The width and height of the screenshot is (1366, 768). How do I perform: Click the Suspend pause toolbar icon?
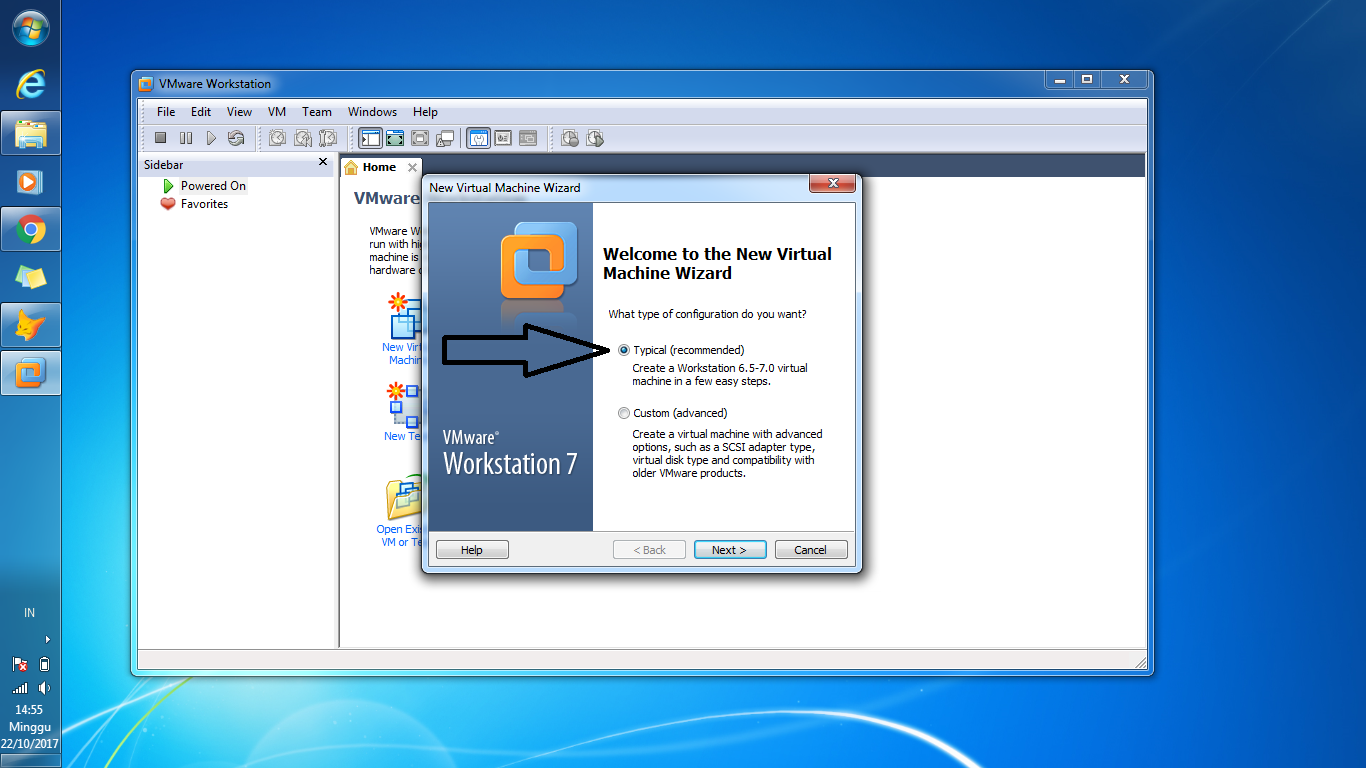pos(186,138)
